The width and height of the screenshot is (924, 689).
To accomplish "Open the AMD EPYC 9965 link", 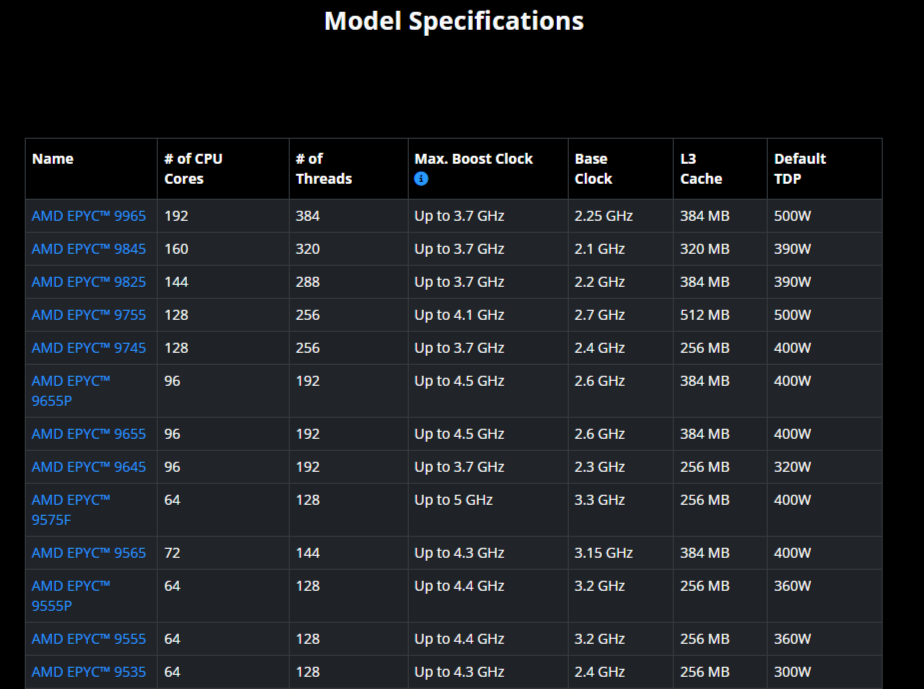I will coord(88,216).
